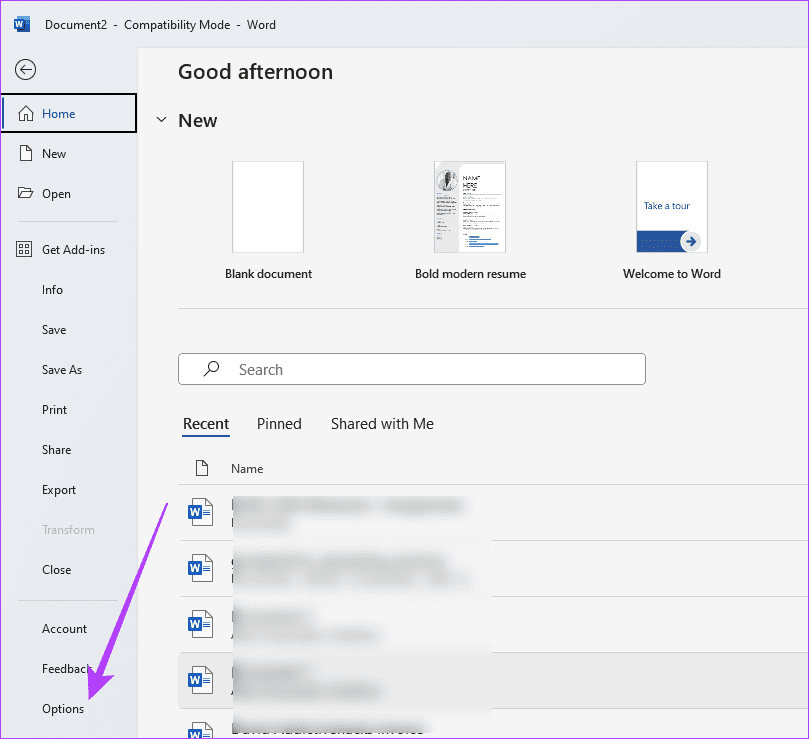Open the Home menu item
The width and height of the screenshot is (809, 739).
(69, 114)
